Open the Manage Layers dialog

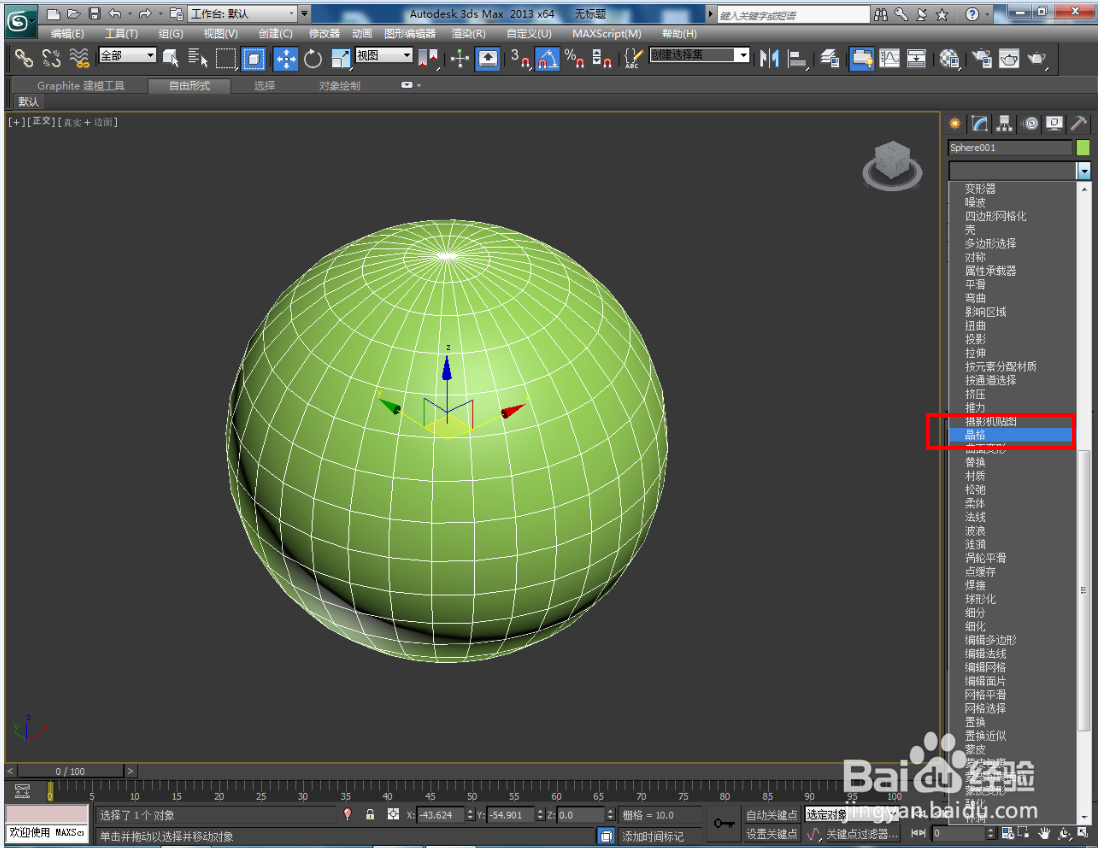pos(830,58)
